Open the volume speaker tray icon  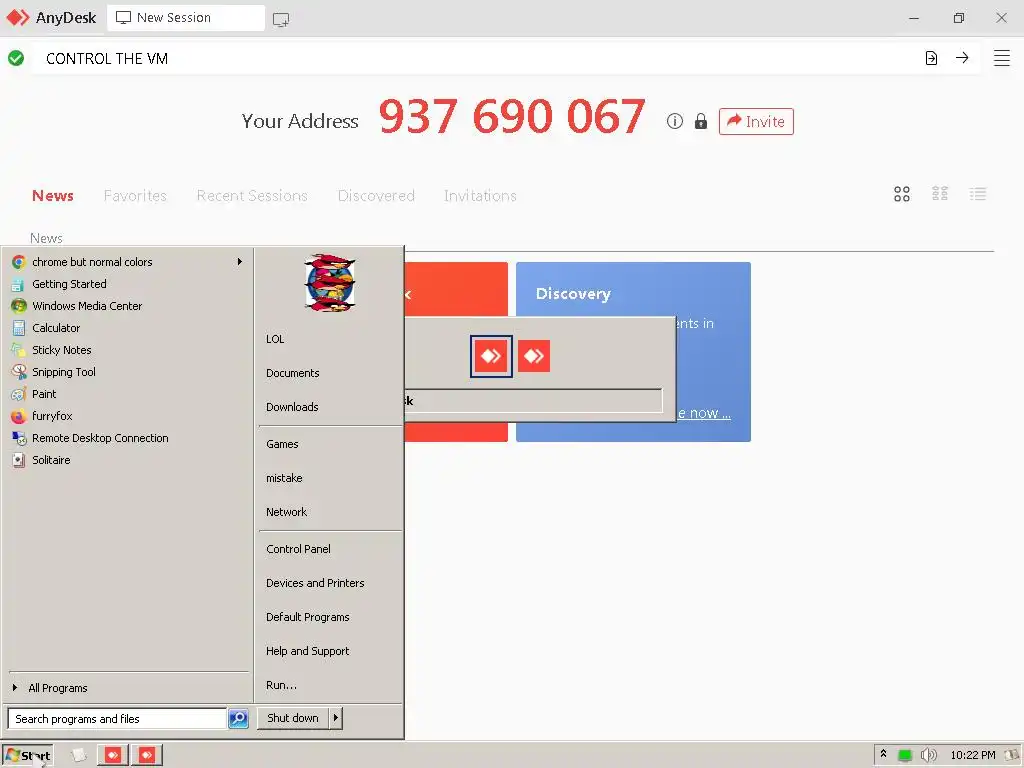tap(928, 756)
